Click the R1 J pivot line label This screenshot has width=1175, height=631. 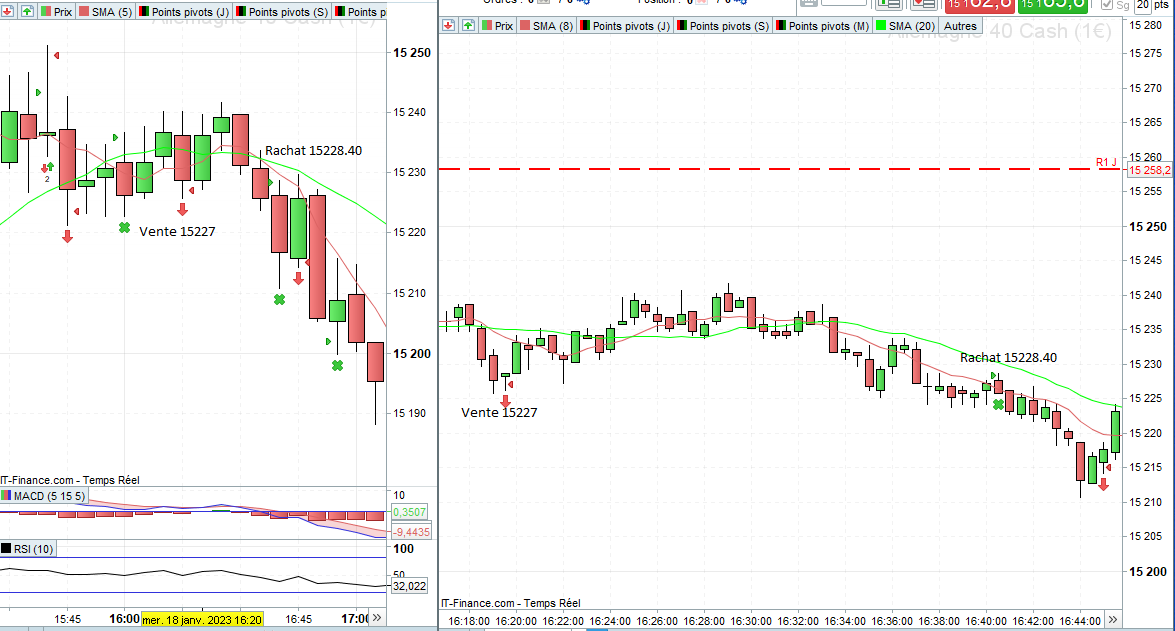click(1106, 162)
